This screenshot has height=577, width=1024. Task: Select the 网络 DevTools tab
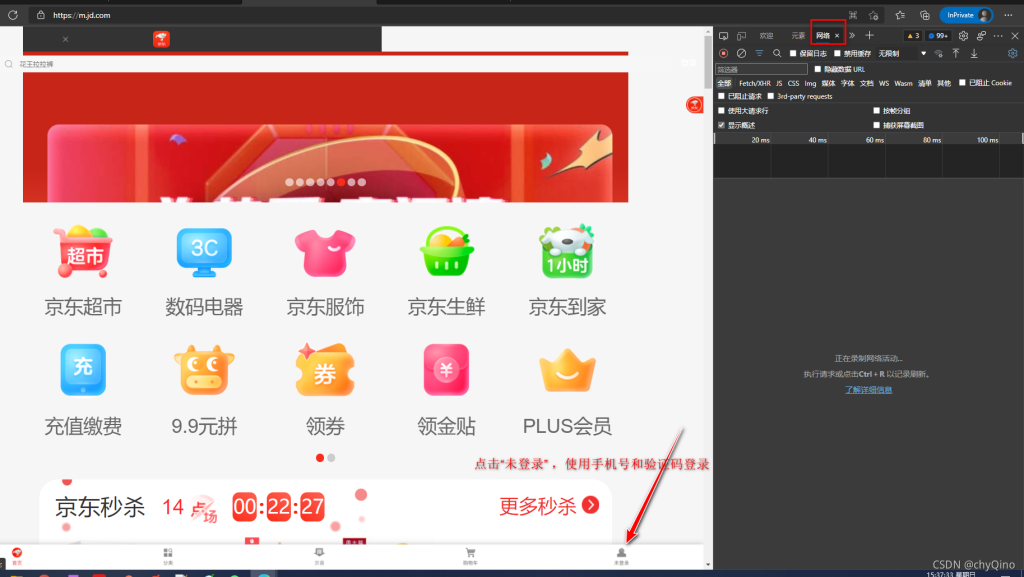[823, 36]
